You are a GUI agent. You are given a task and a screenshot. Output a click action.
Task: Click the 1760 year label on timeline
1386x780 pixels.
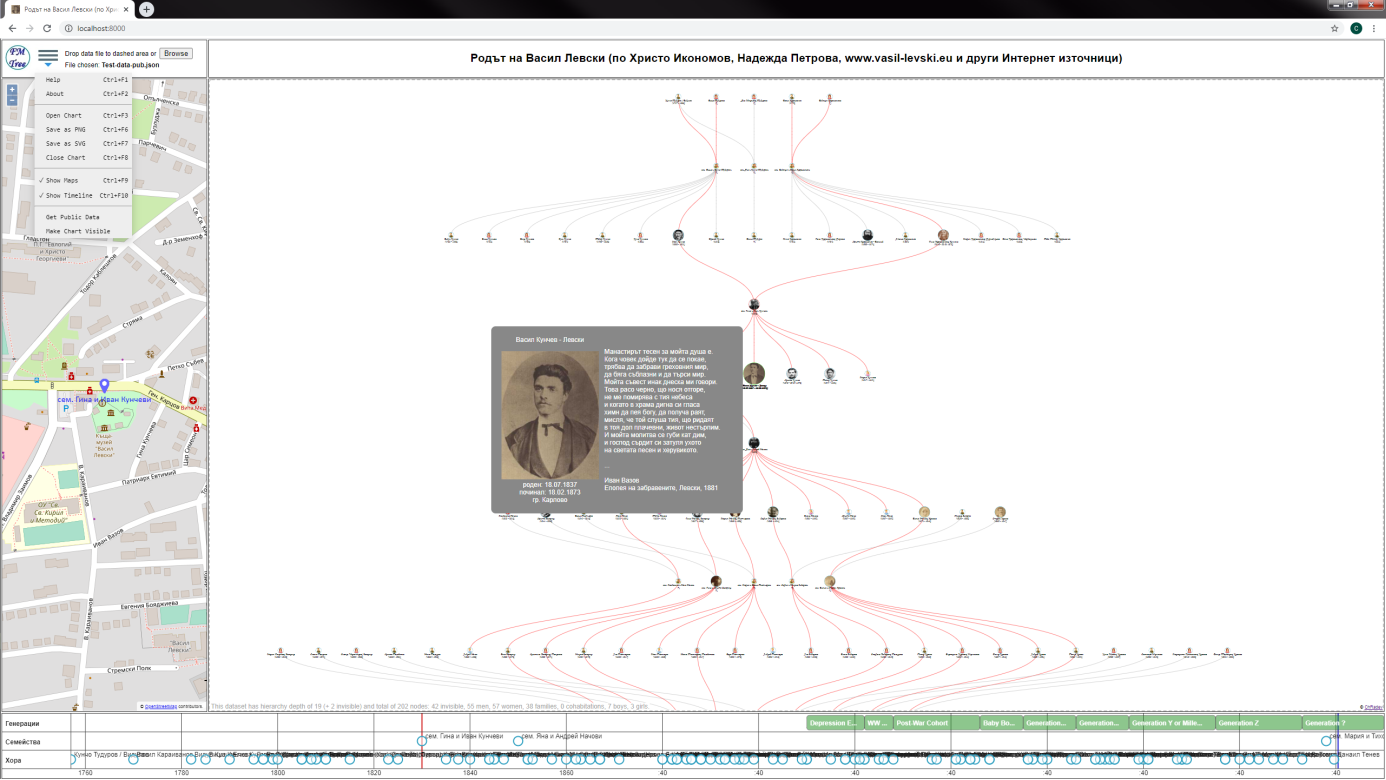point(85,772)
